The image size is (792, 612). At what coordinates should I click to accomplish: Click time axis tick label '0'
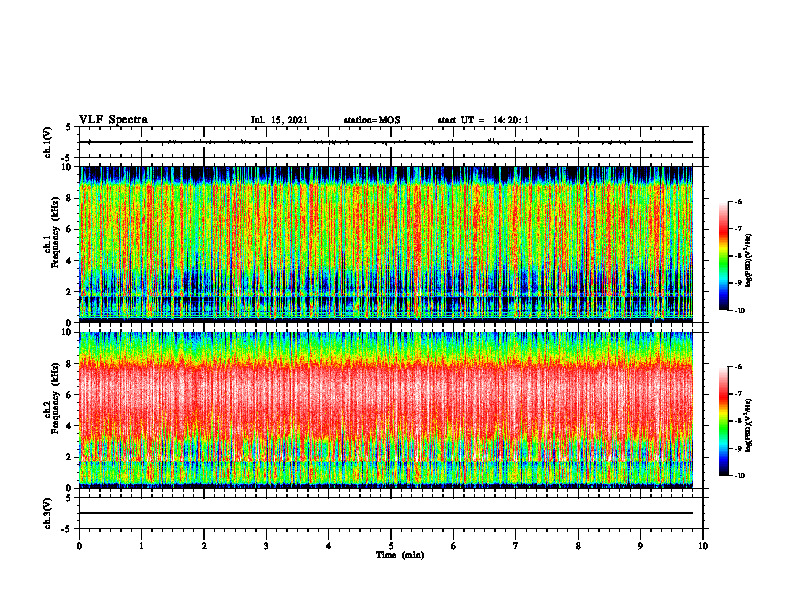(79, 546)
